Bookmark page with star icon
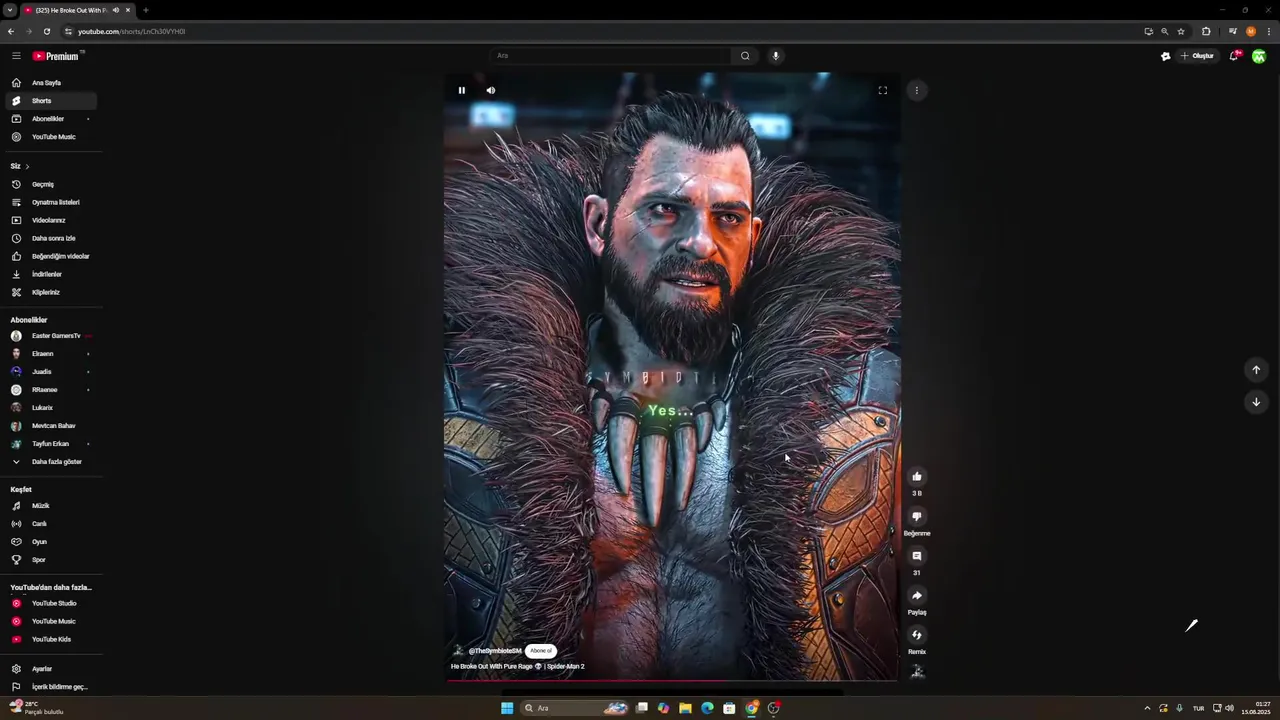 [x=1181, y=31]
